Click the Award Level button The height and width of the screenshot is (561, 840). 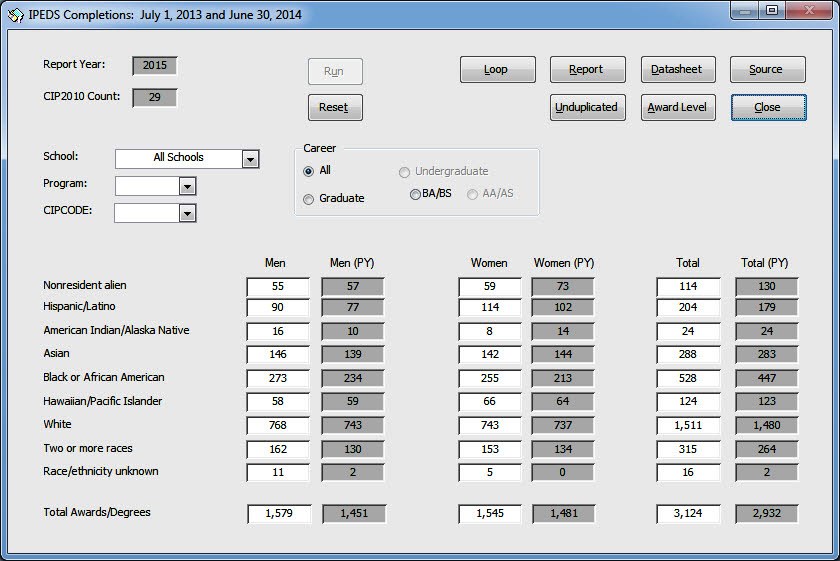point(678,108)
